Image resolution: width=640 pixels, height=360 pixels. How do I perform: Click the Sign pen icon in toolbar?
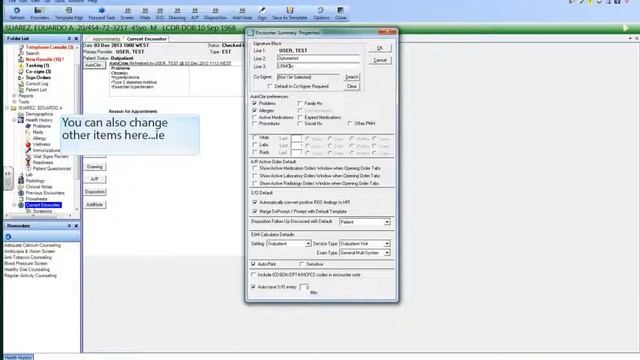pos(262,13)
